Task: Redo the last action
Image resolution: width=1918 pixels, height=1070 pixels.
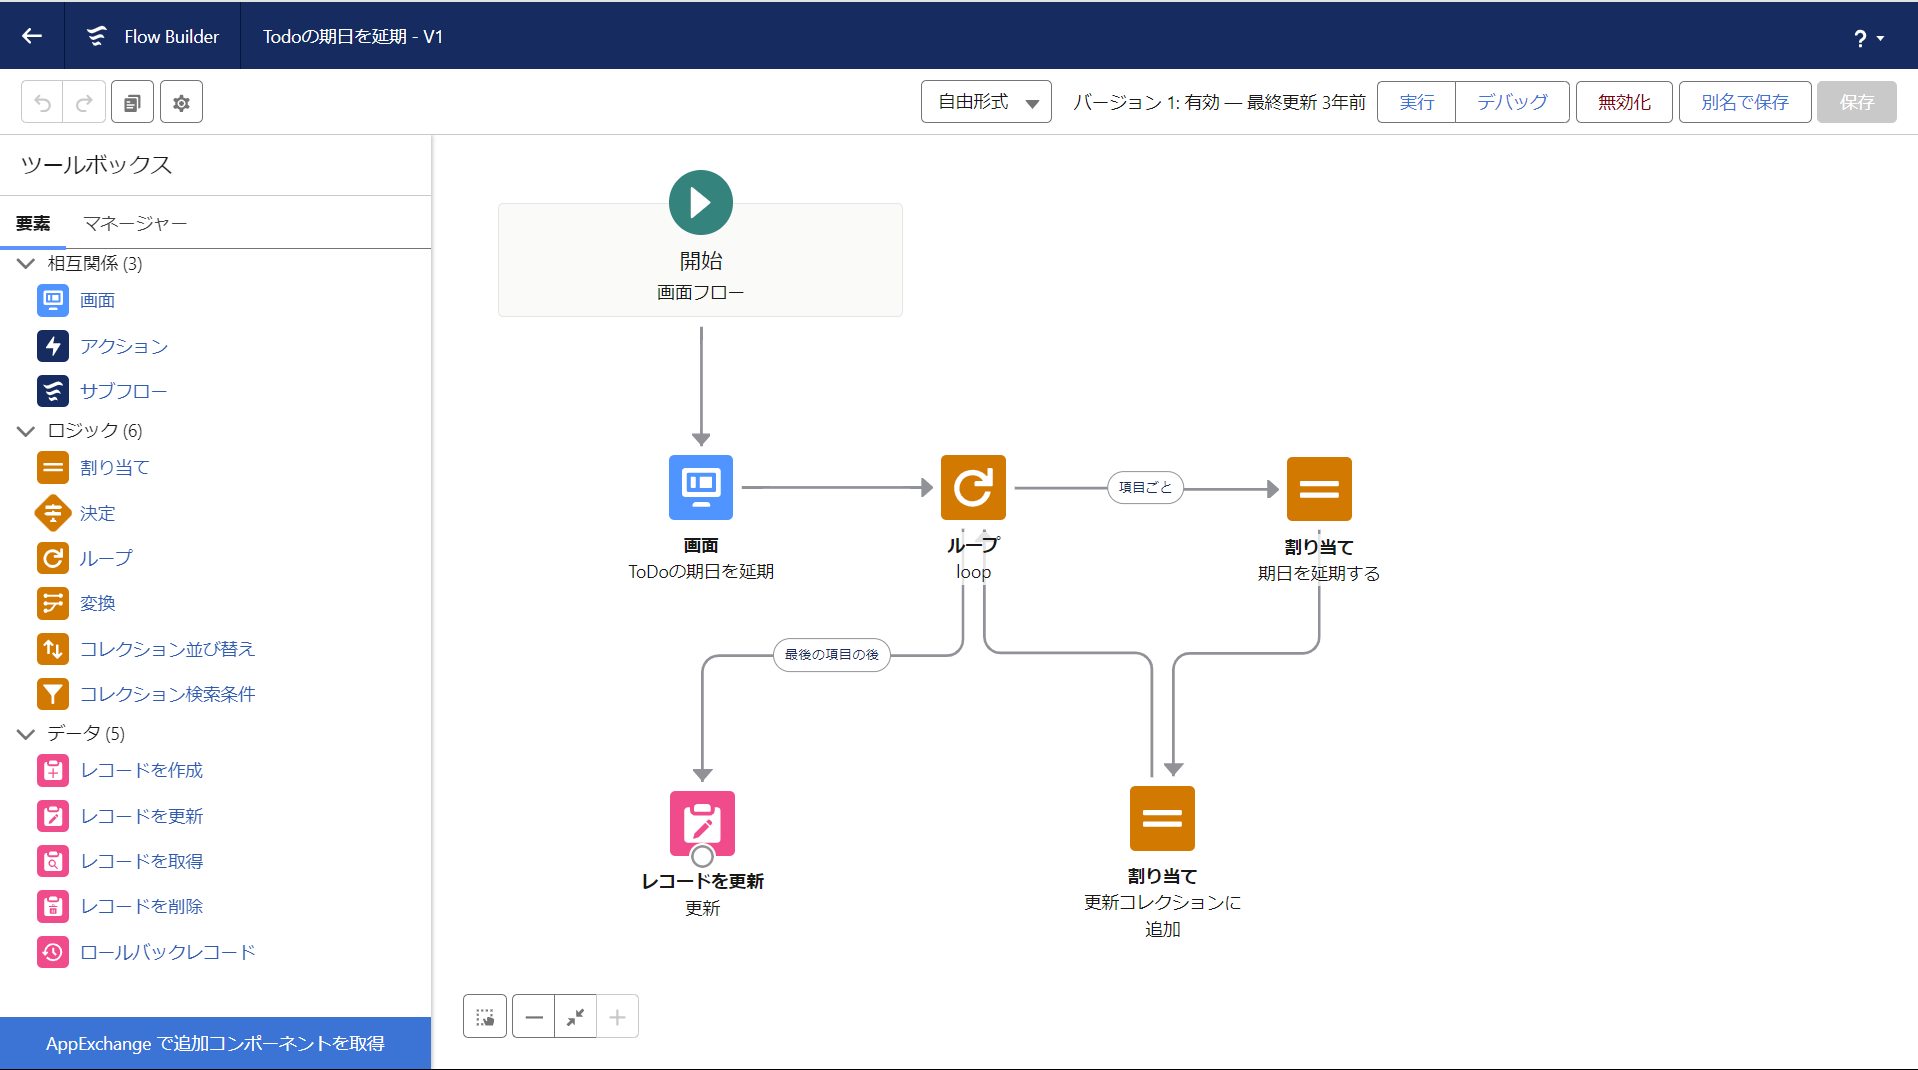Action: pyautogui.click(x=85, y=102)
